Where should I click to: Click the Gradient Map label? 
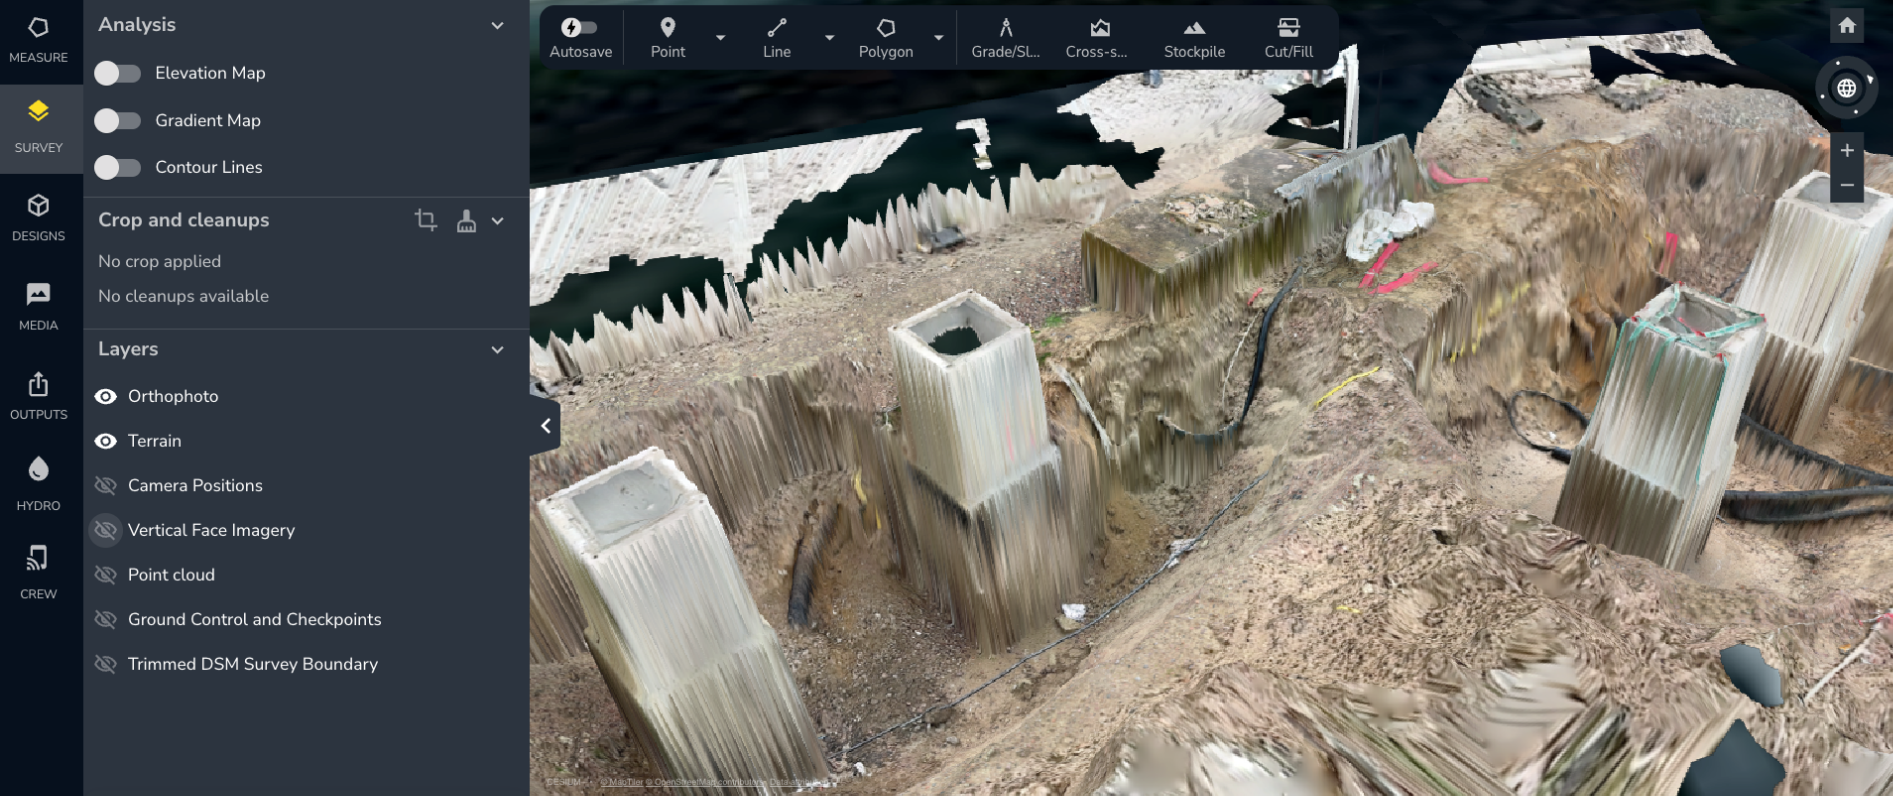(208, 120)
